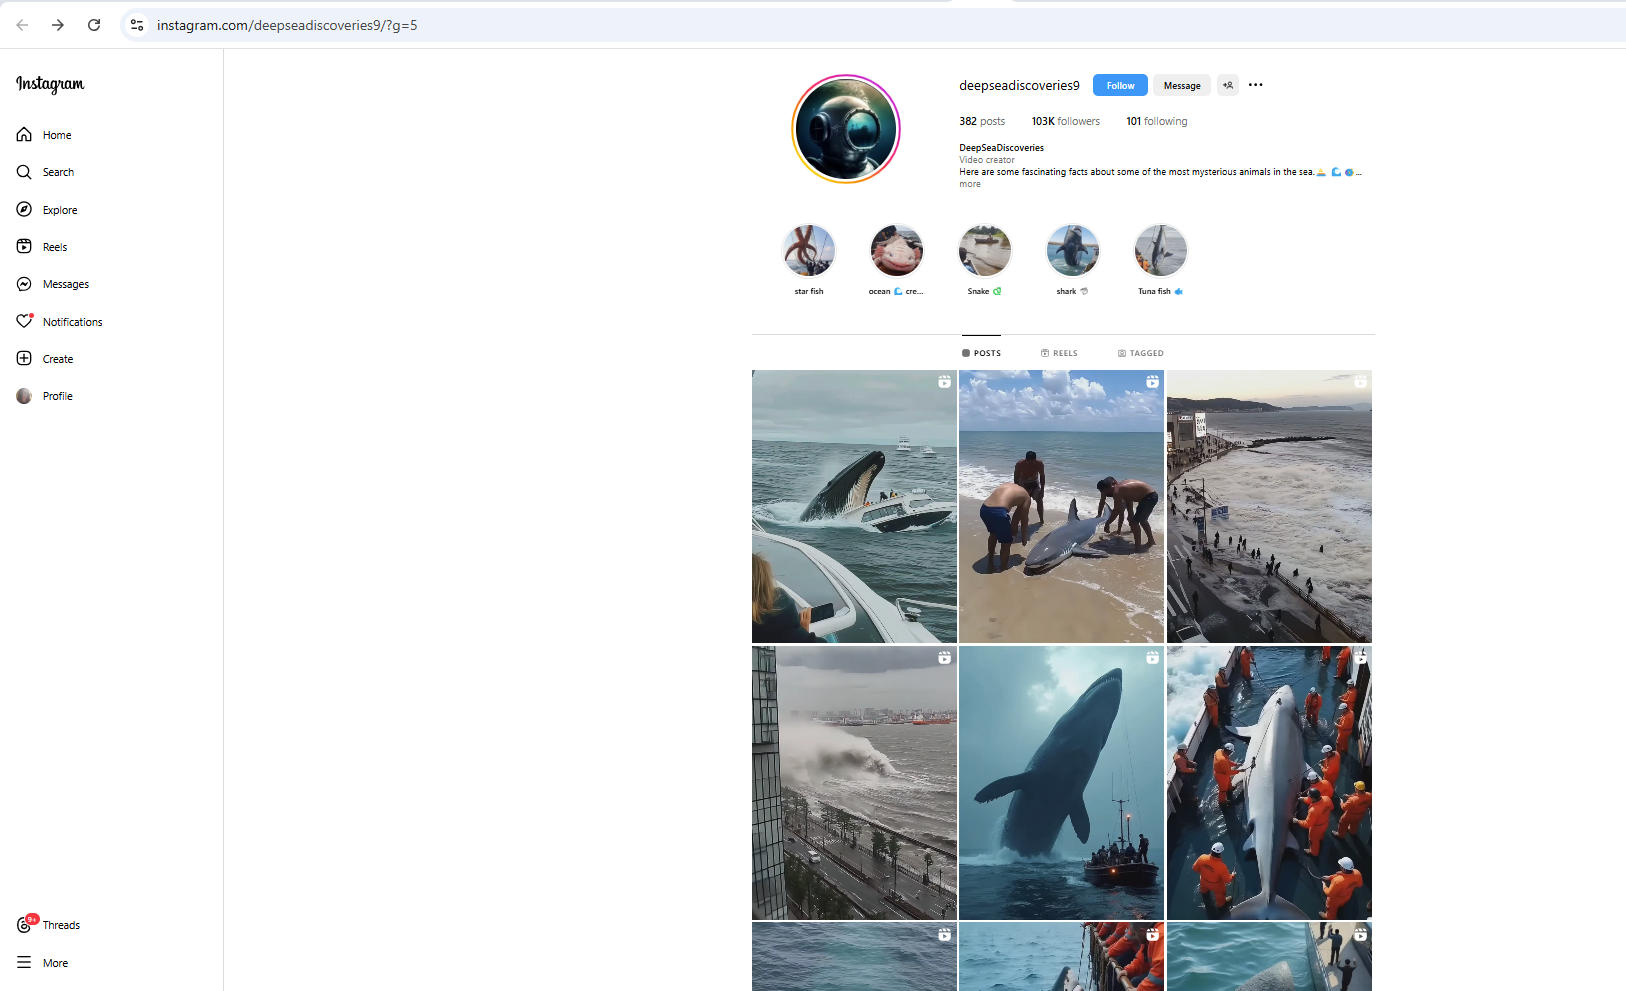
Task: Go to Reels in sidebar
Action: point(24,247)
